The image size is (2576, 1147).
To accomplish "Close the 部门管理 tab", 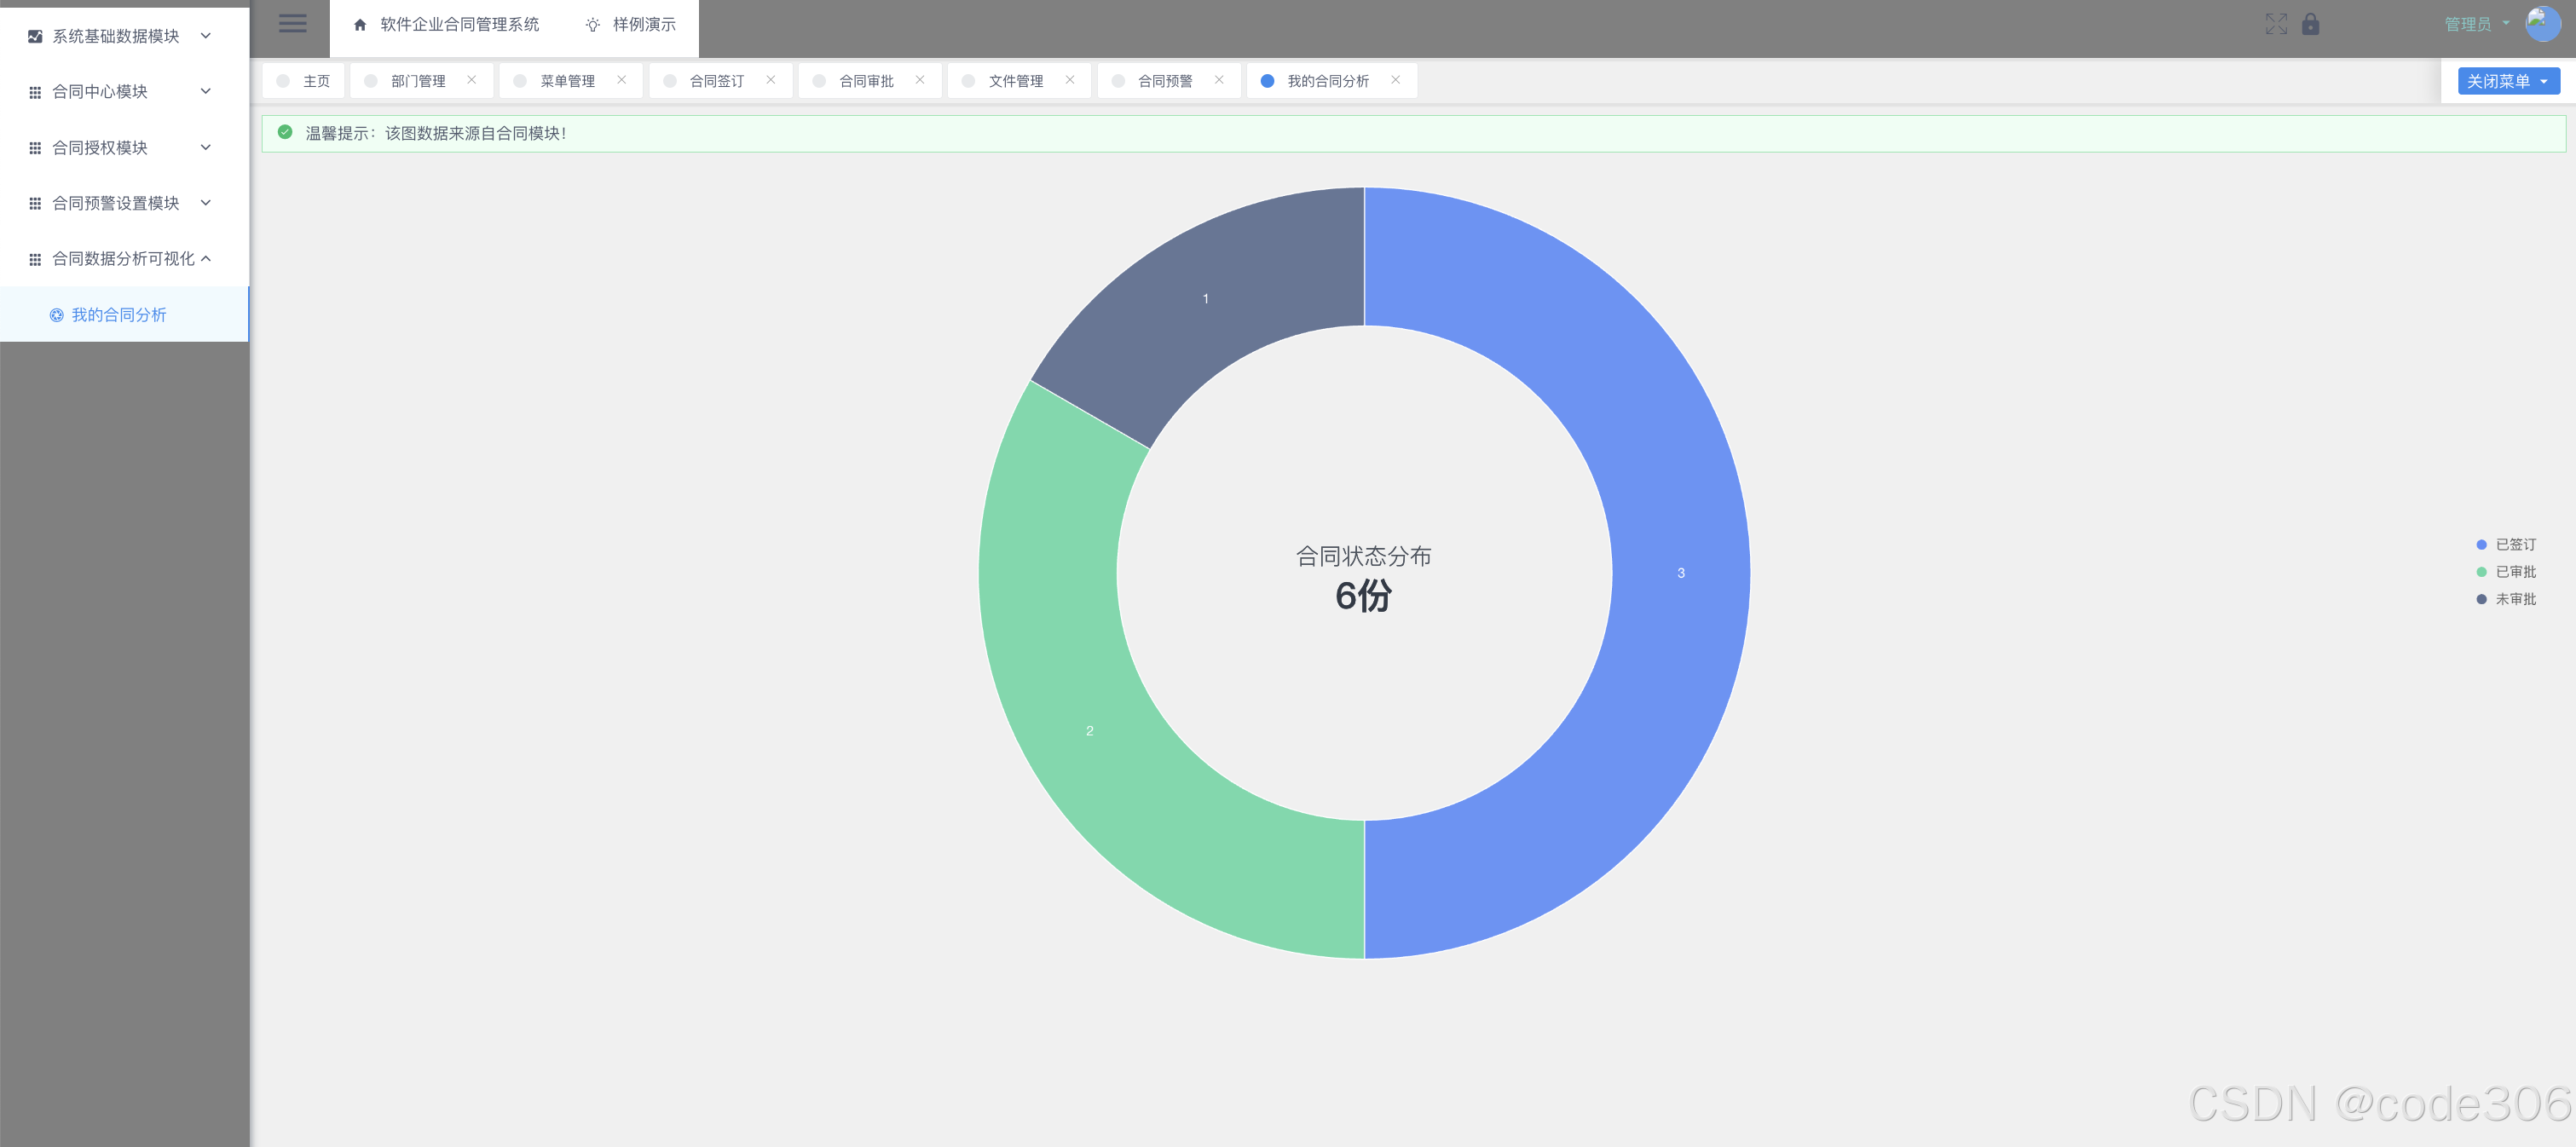I will pos(472,80).
